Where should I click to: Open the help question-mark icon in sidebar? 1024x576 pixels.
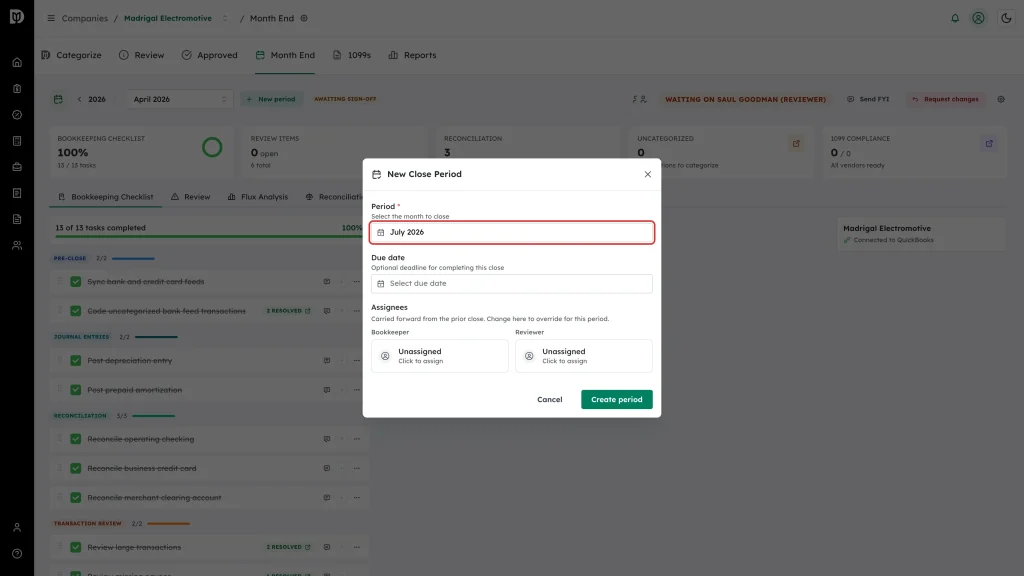tap(17, 554)
